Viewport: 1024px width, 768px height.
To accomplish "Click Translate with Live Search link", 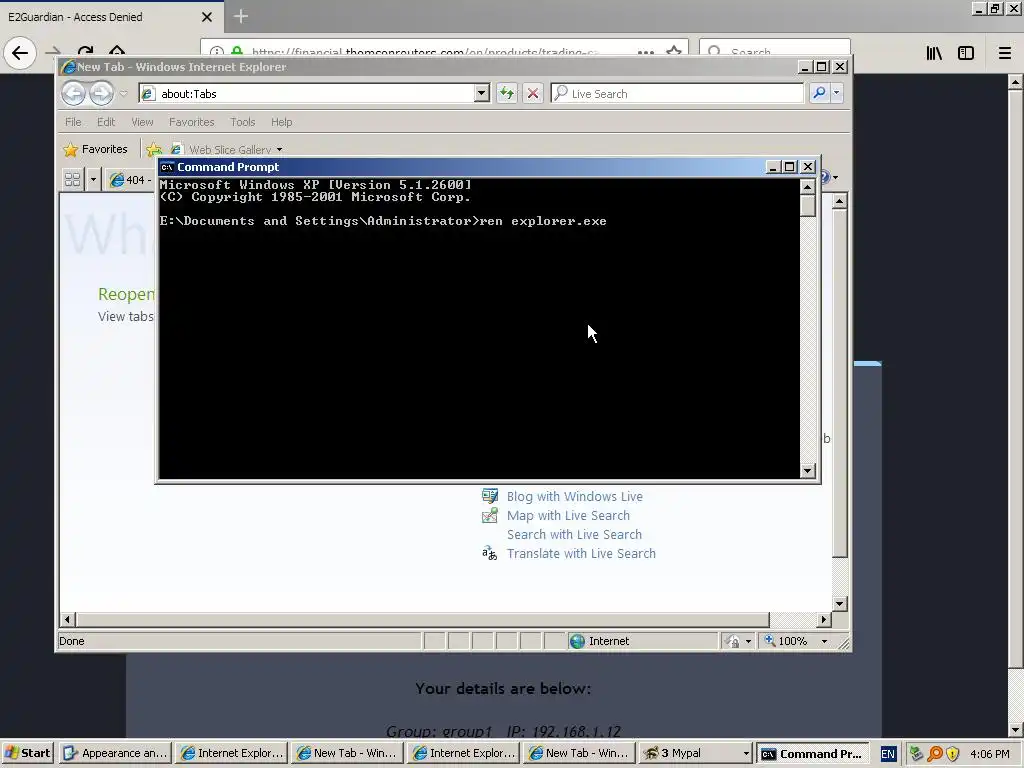I will click(x=581, y=554).
